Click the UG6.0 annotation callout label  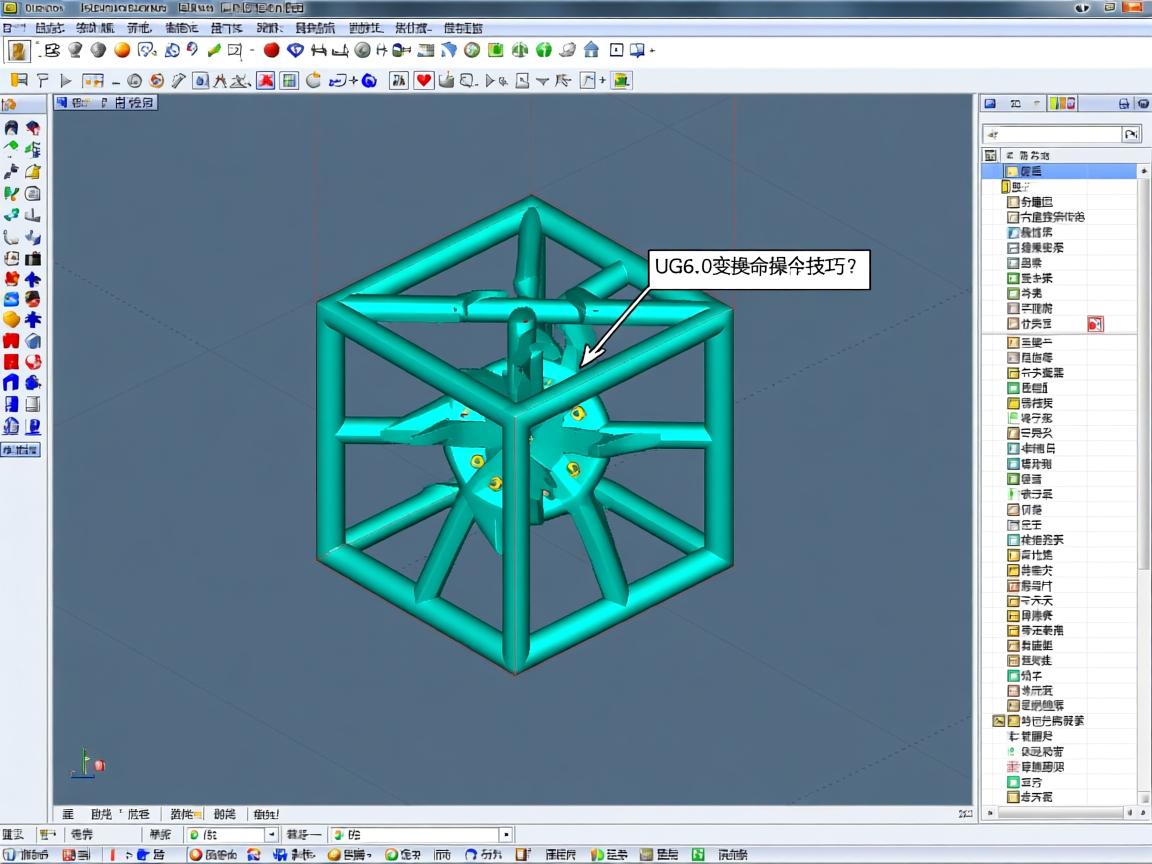click(756, 268)
